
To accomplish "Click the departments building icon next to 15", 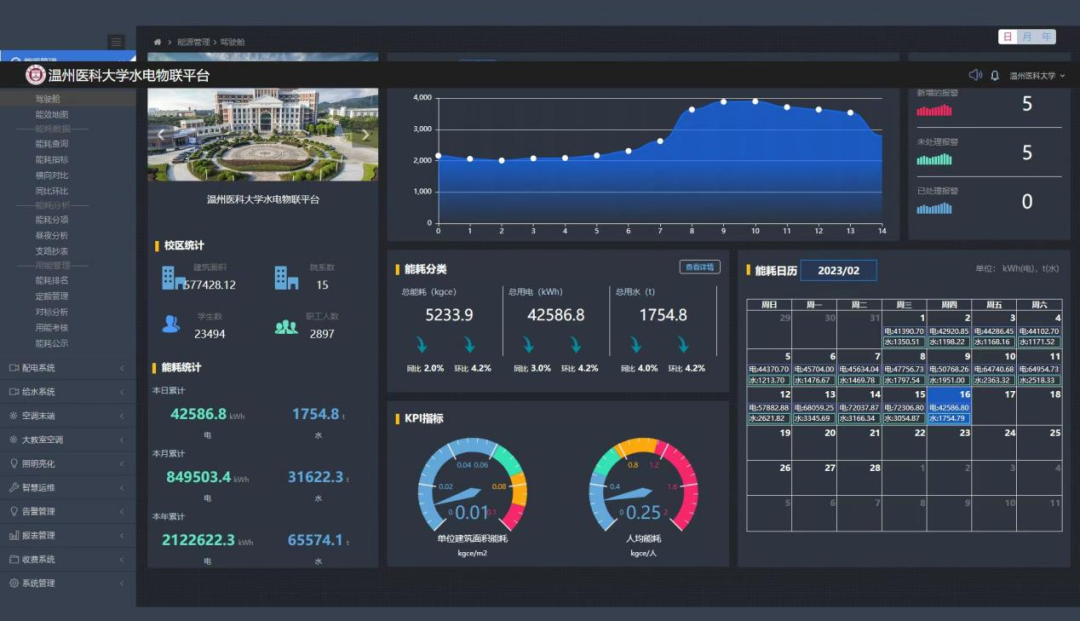I will [286, 277].
